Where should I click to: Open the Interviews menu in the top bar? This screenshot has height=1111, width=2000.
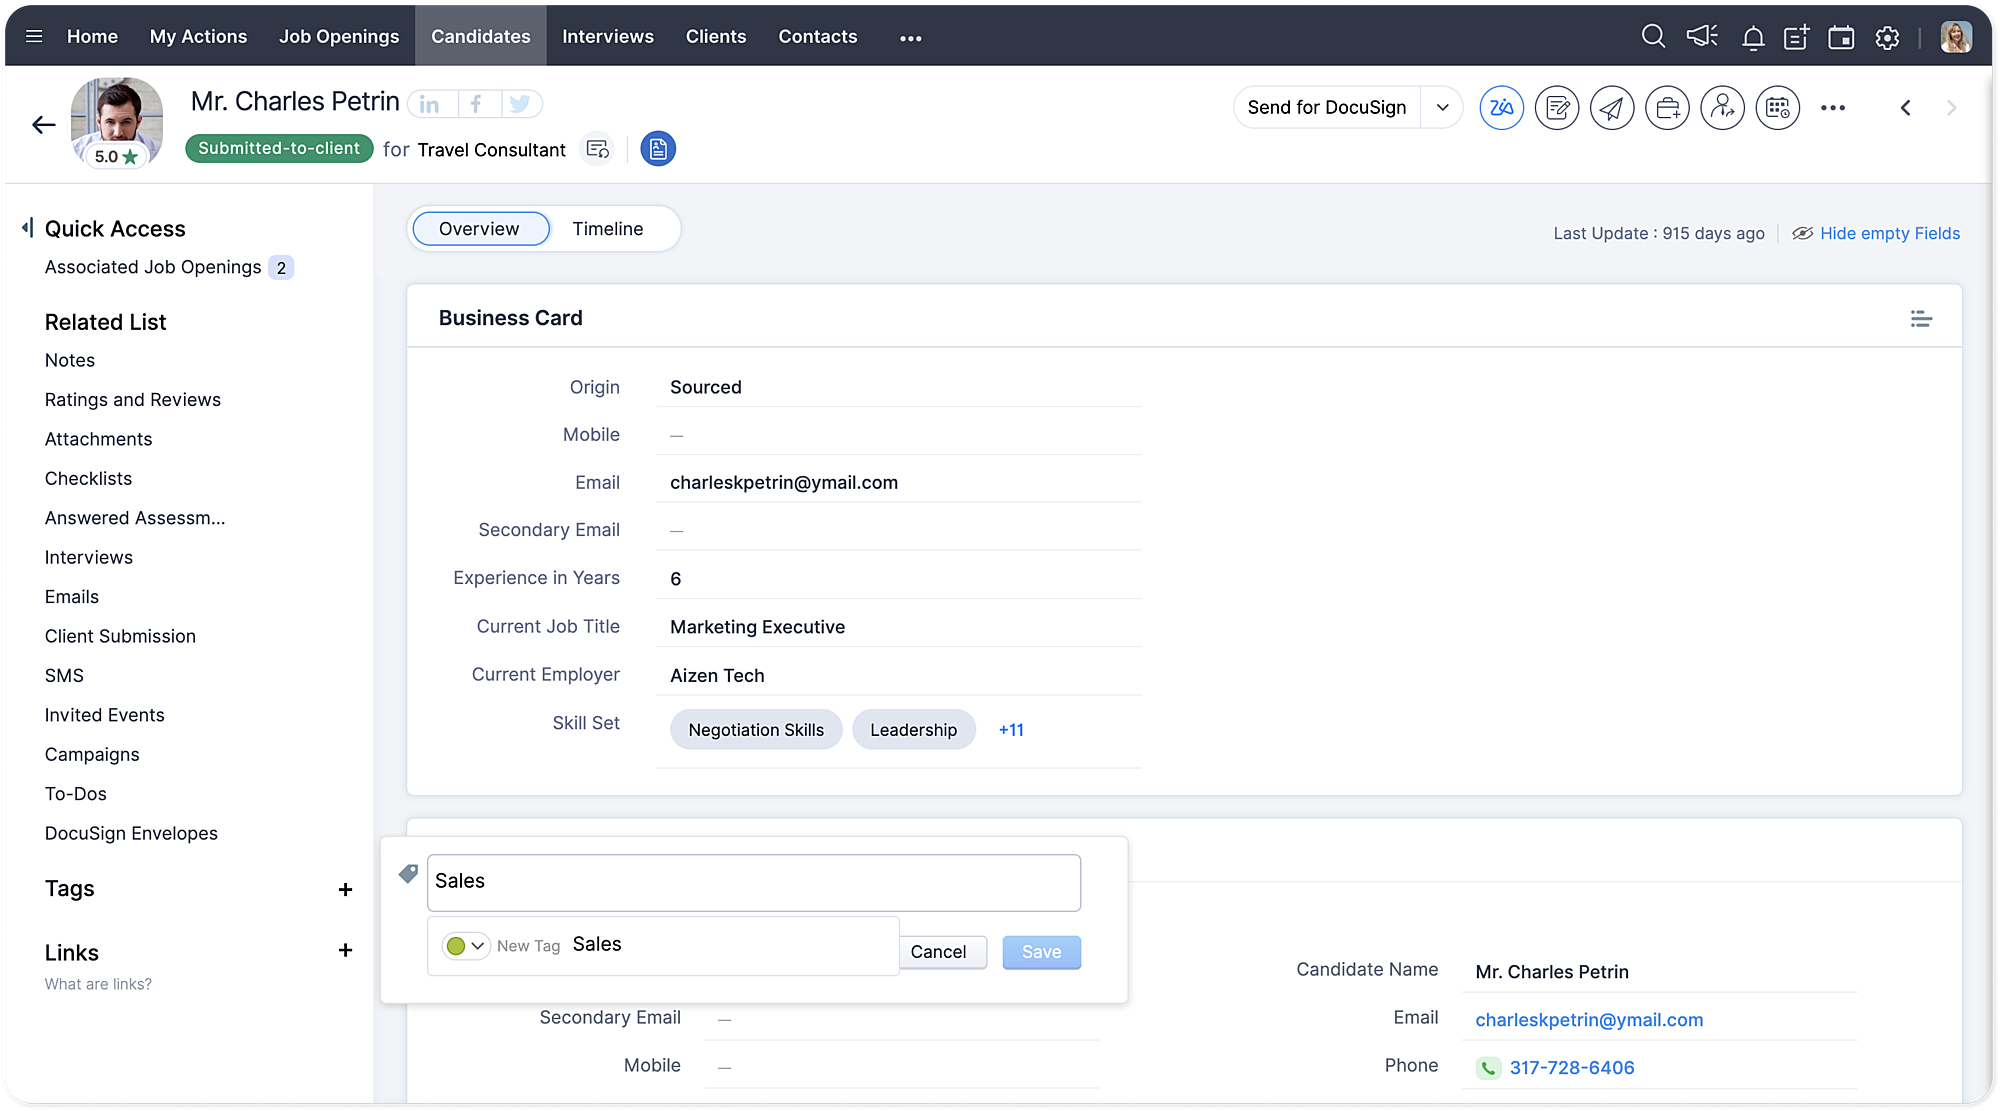pos(607,37)
